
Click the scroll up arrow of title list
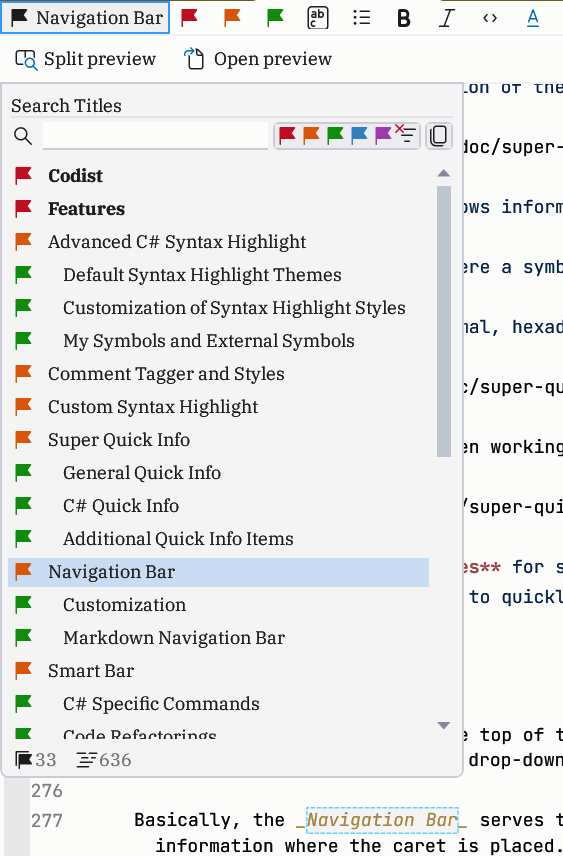[444, 173]
